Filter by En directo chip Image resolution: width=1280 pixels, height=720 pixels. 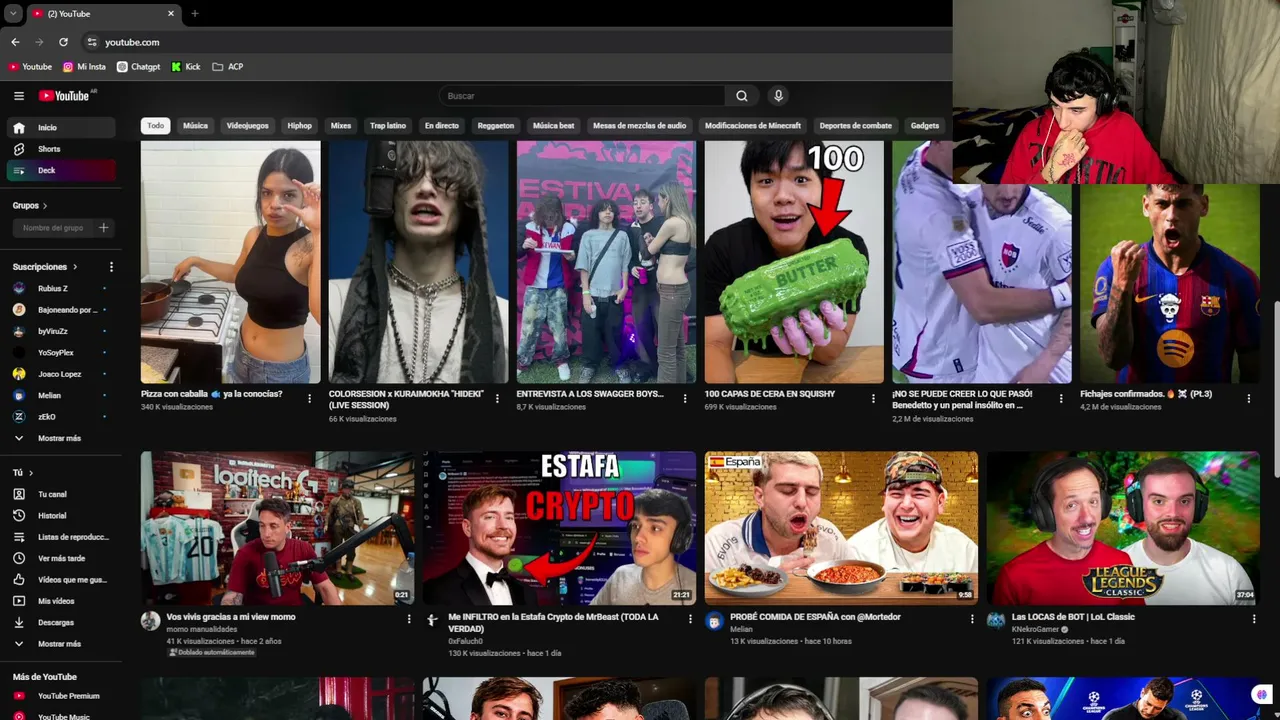(442, 126)
